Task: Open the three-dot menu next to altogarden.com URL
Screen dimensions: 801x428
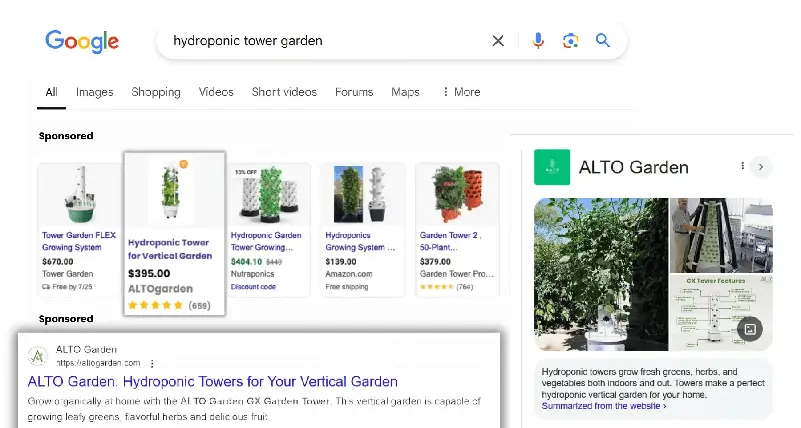Action: [152, 364]
